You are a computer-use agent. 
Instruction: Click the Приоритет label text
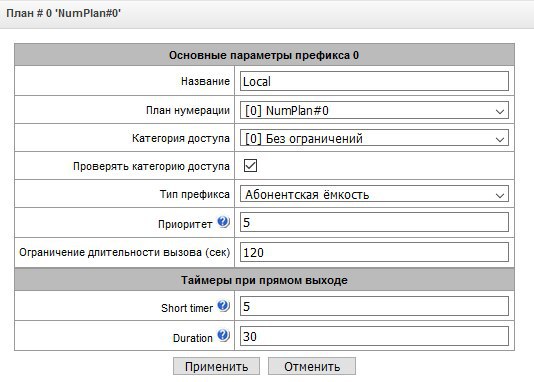point(185,224)
